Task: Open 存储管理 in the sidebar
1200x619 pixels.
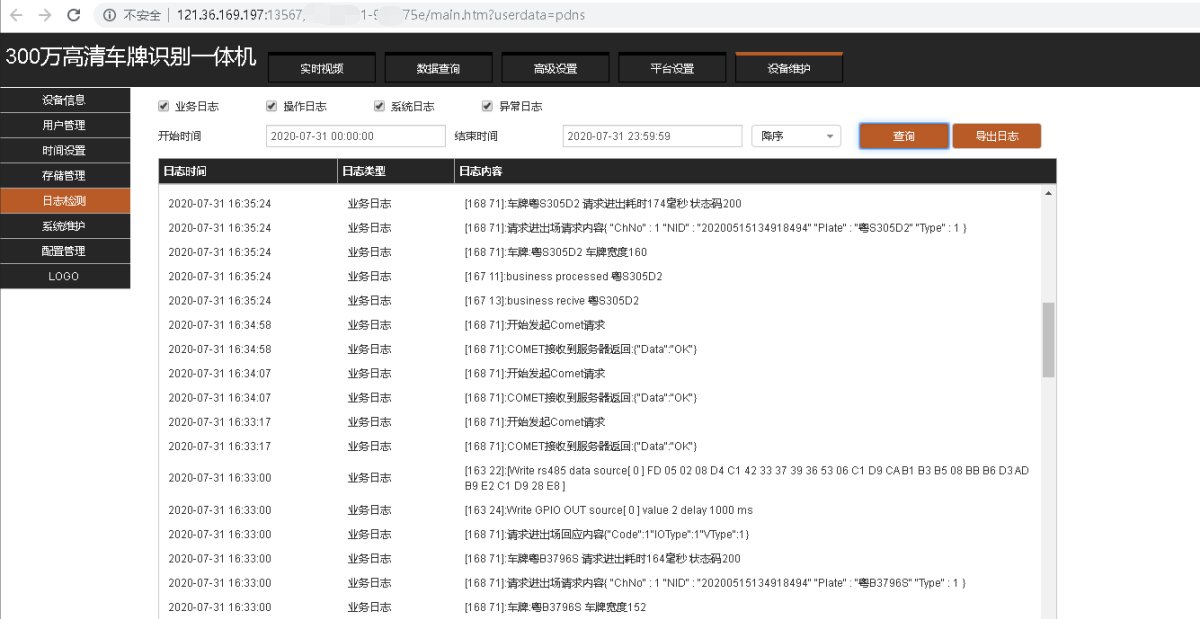Action: coord(65,175)
